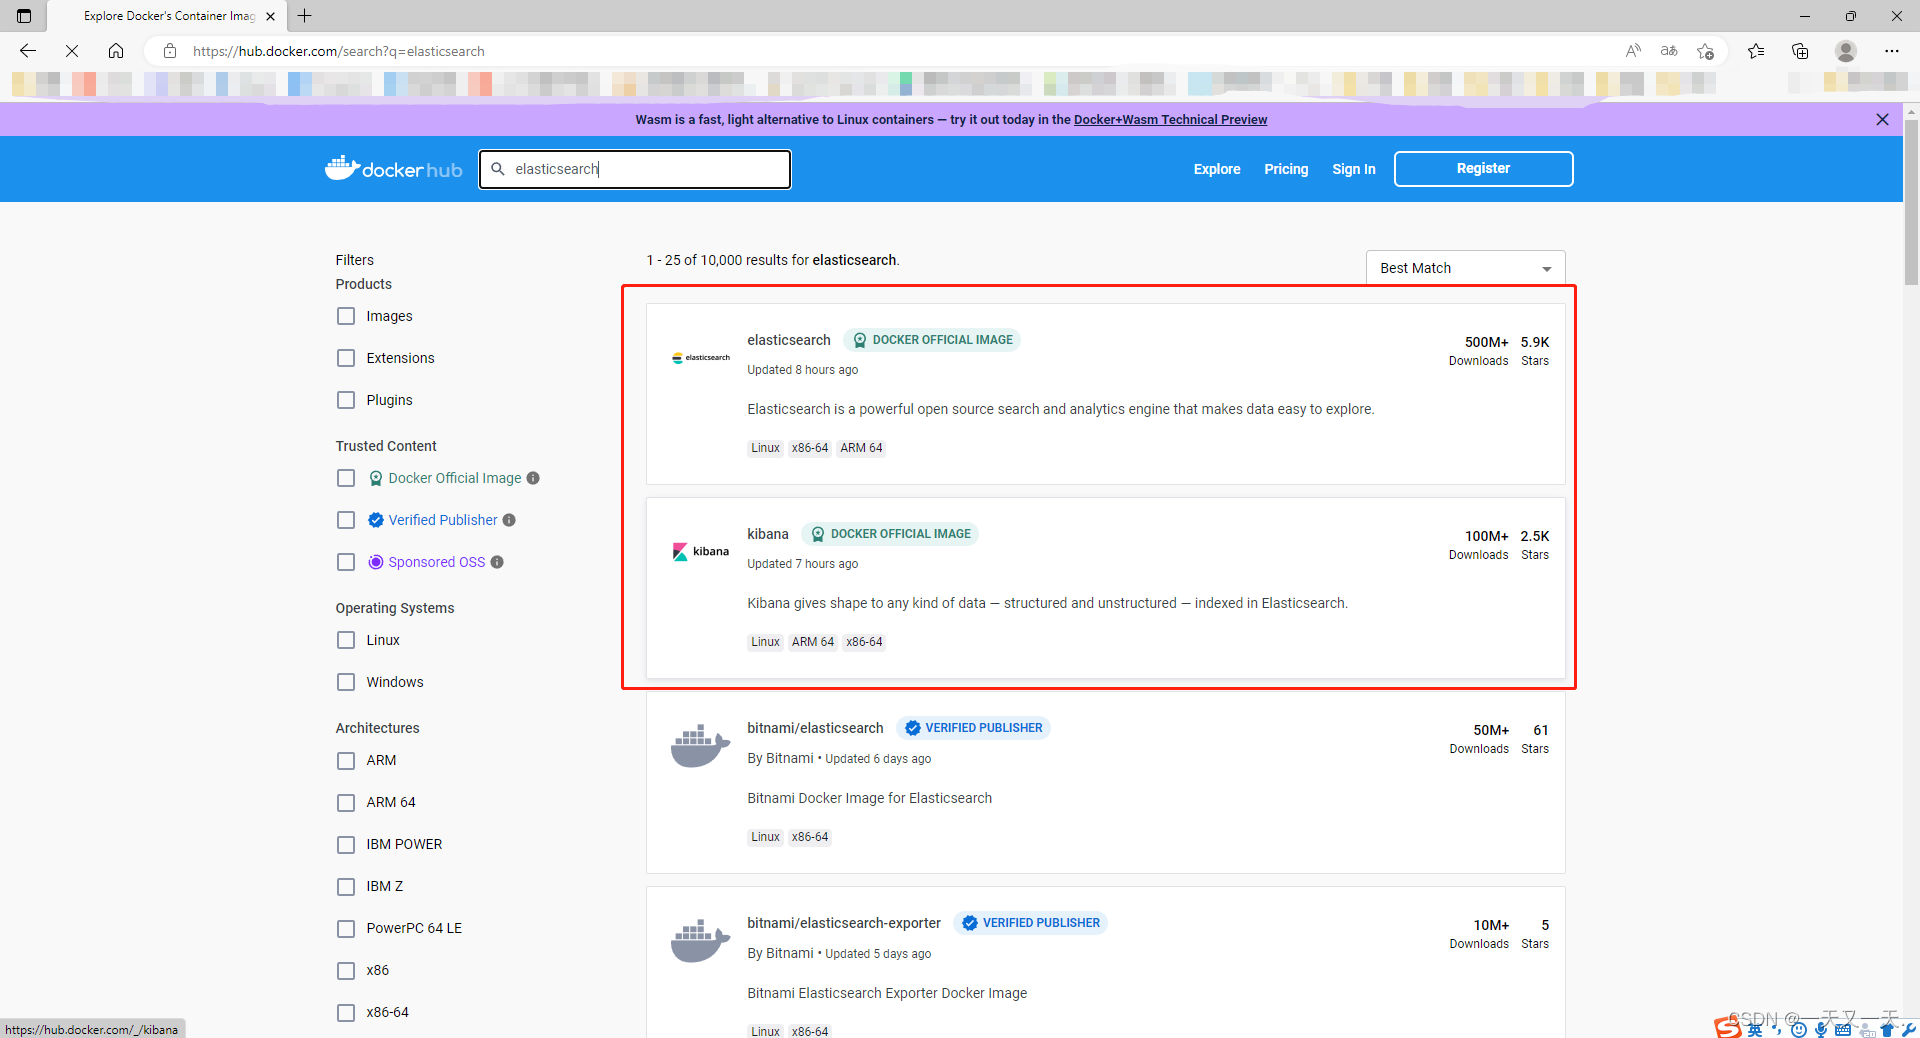Click Sponsored OSS purple icon in filters
This screenshot has height=1038, width=1920.
coord(376,562)
